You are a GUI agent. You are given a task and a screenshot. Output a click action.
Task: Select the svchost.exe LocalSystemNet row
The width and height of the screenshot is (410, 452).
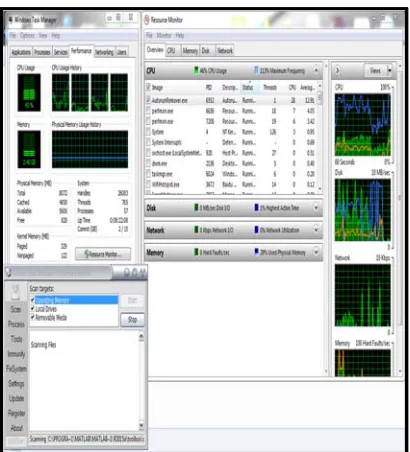(x=232, y=153)
